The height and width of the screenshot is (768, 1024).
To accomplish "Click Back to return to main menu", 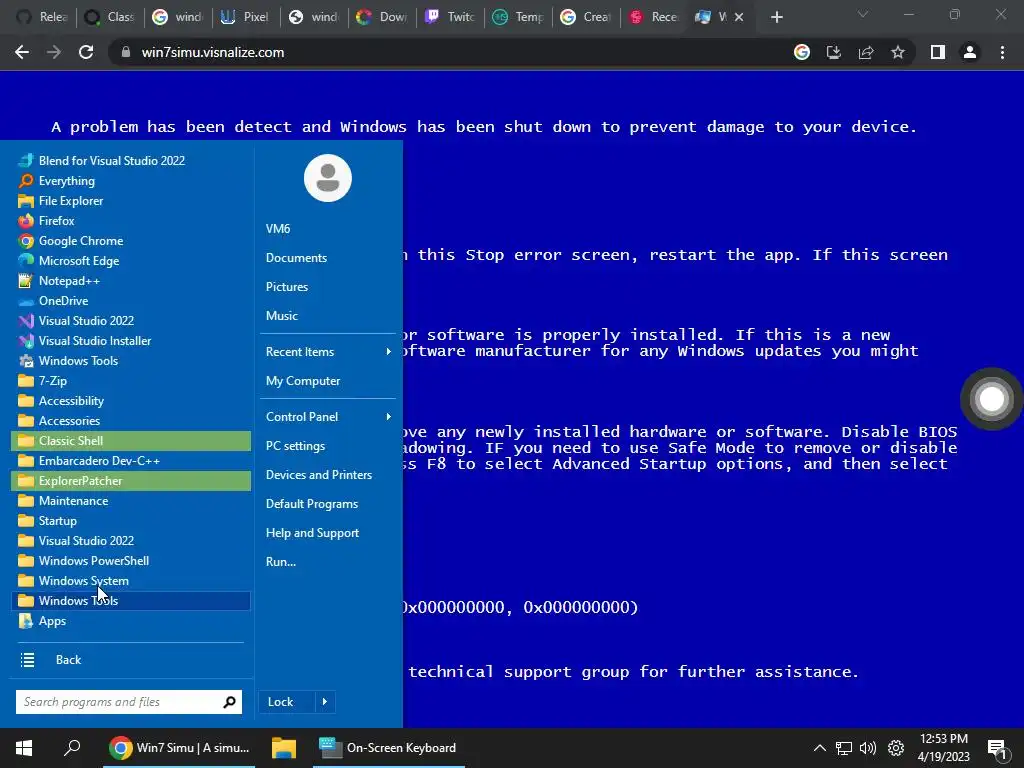I will coord(131,660).
